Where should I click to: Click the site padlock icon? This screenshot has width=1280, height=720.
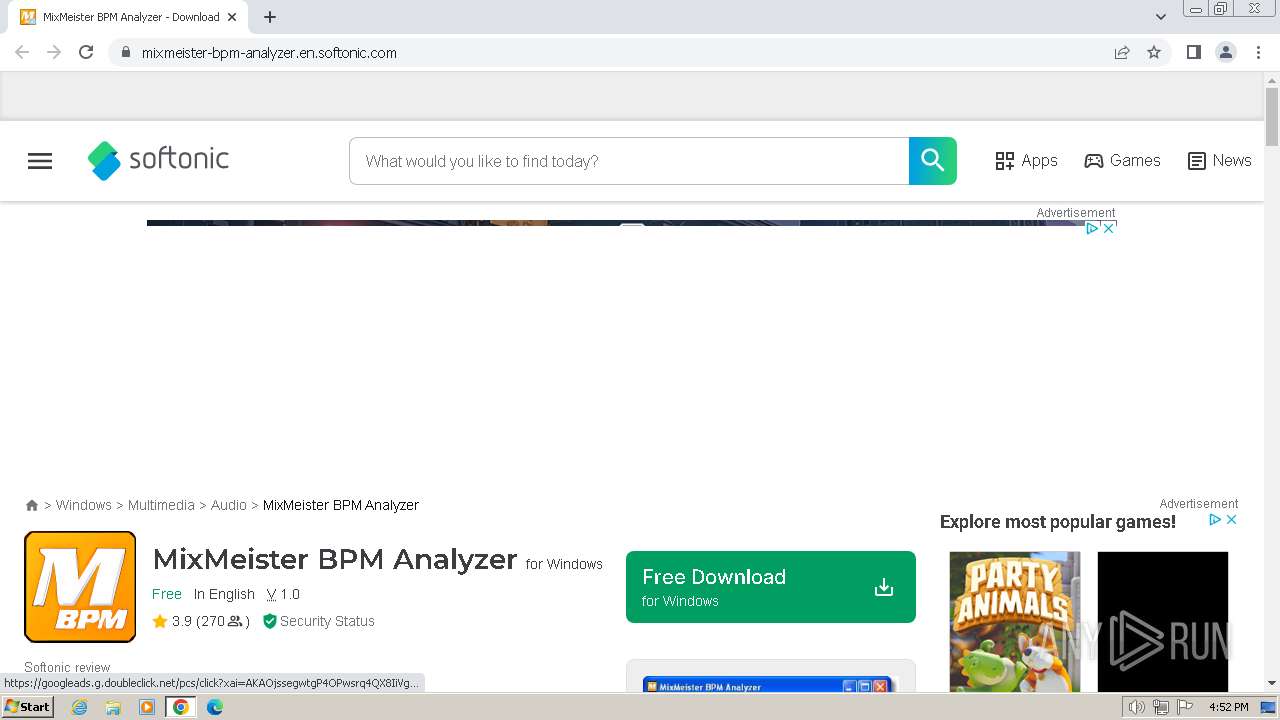(125, 53)
